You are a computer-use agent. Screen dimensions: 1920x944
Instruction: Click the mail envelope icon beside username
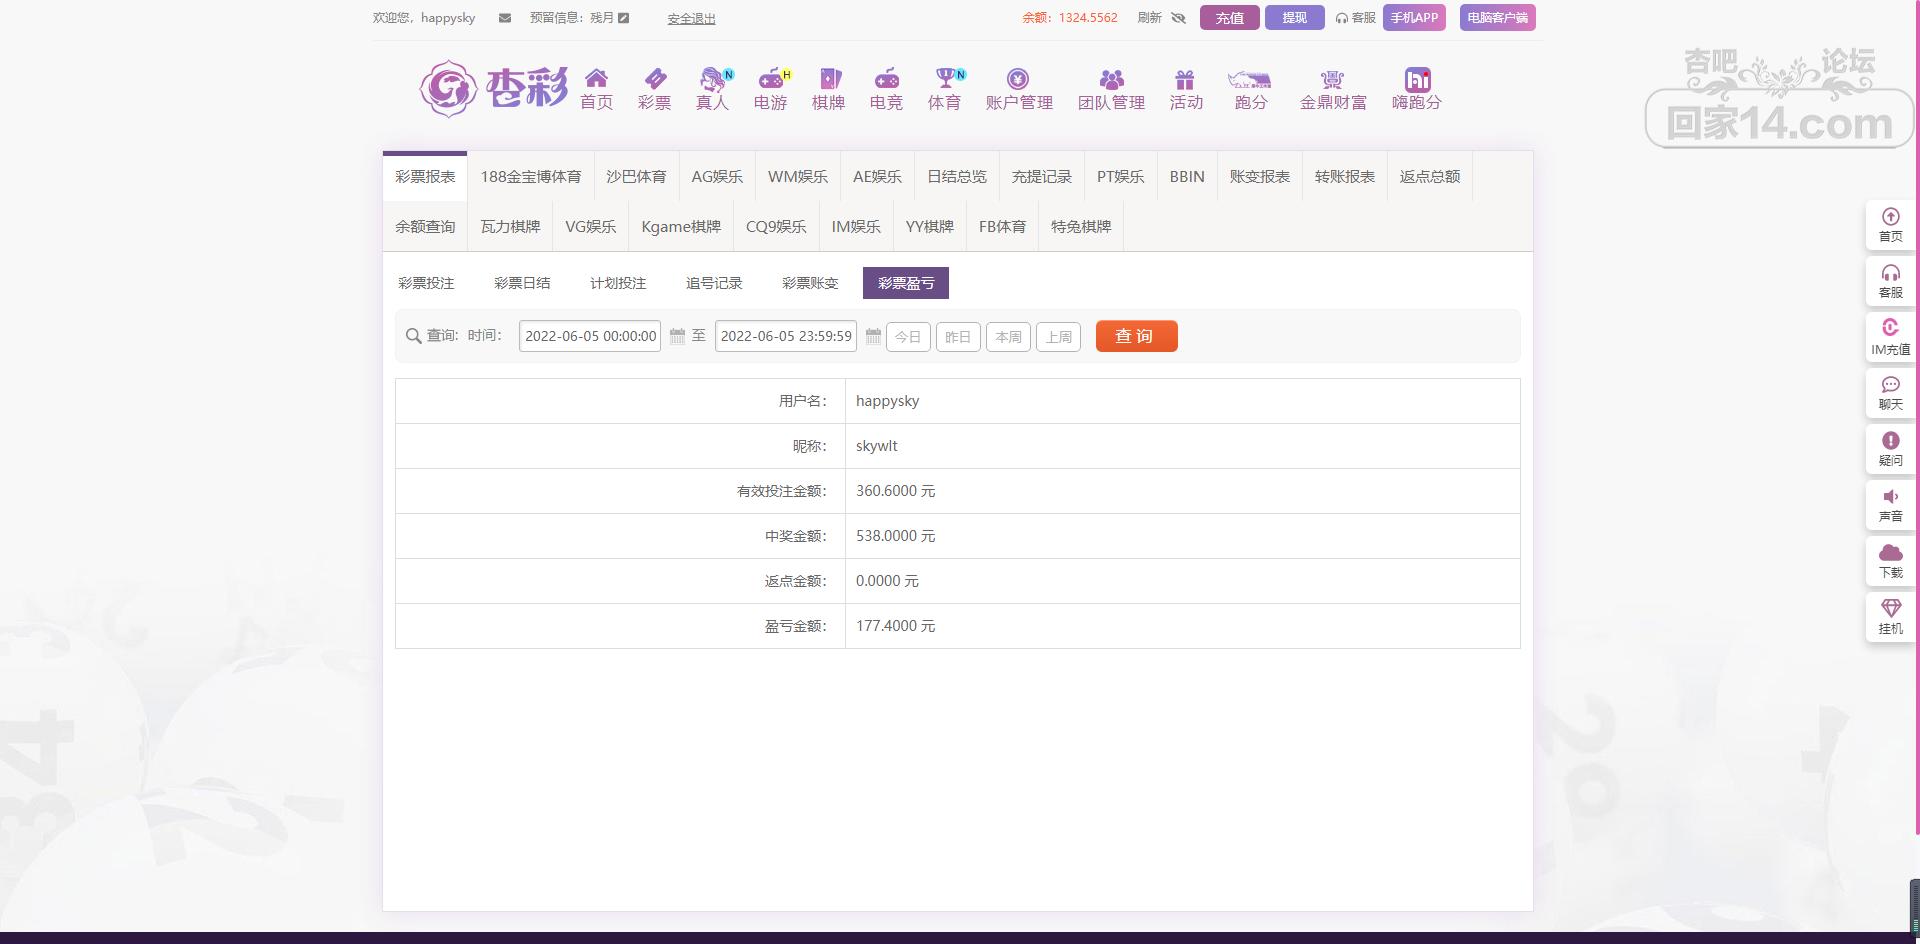click(505, 18)
